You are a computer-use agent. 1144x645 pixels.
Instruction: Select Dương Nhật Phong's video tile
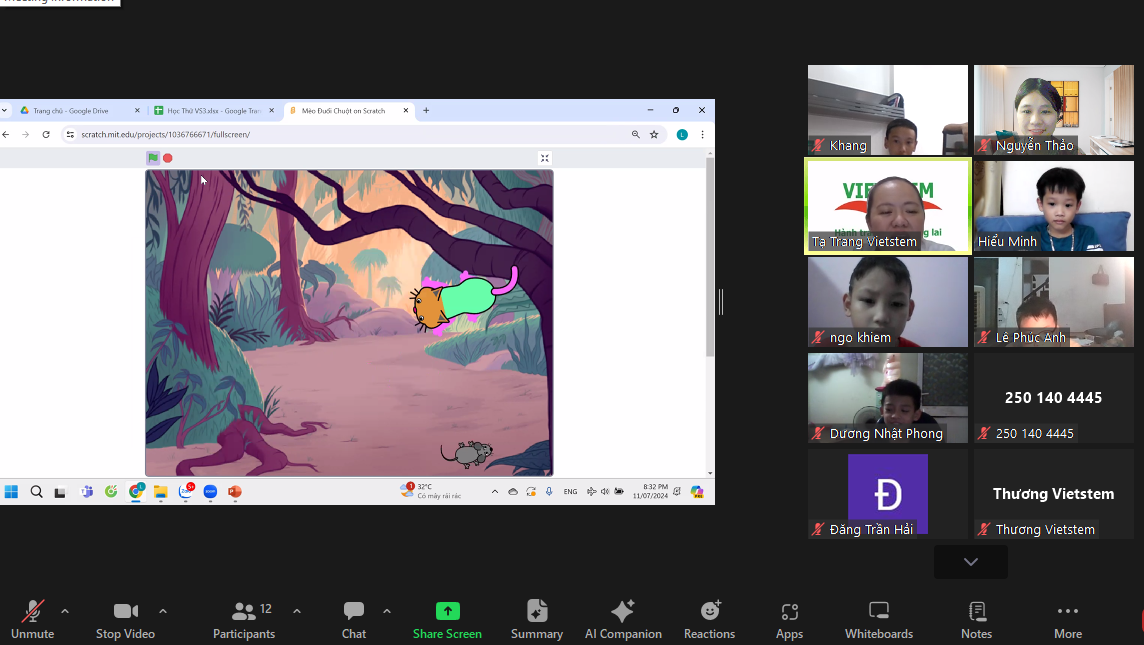tap(888, 398)
